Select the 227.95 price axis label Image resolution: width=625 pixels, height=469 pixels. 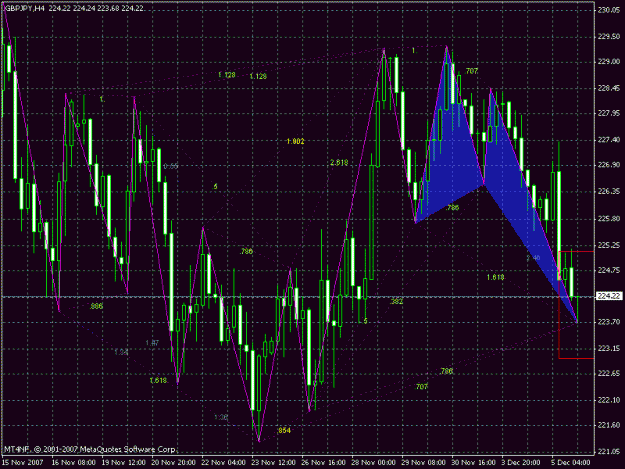click(609, 114)
